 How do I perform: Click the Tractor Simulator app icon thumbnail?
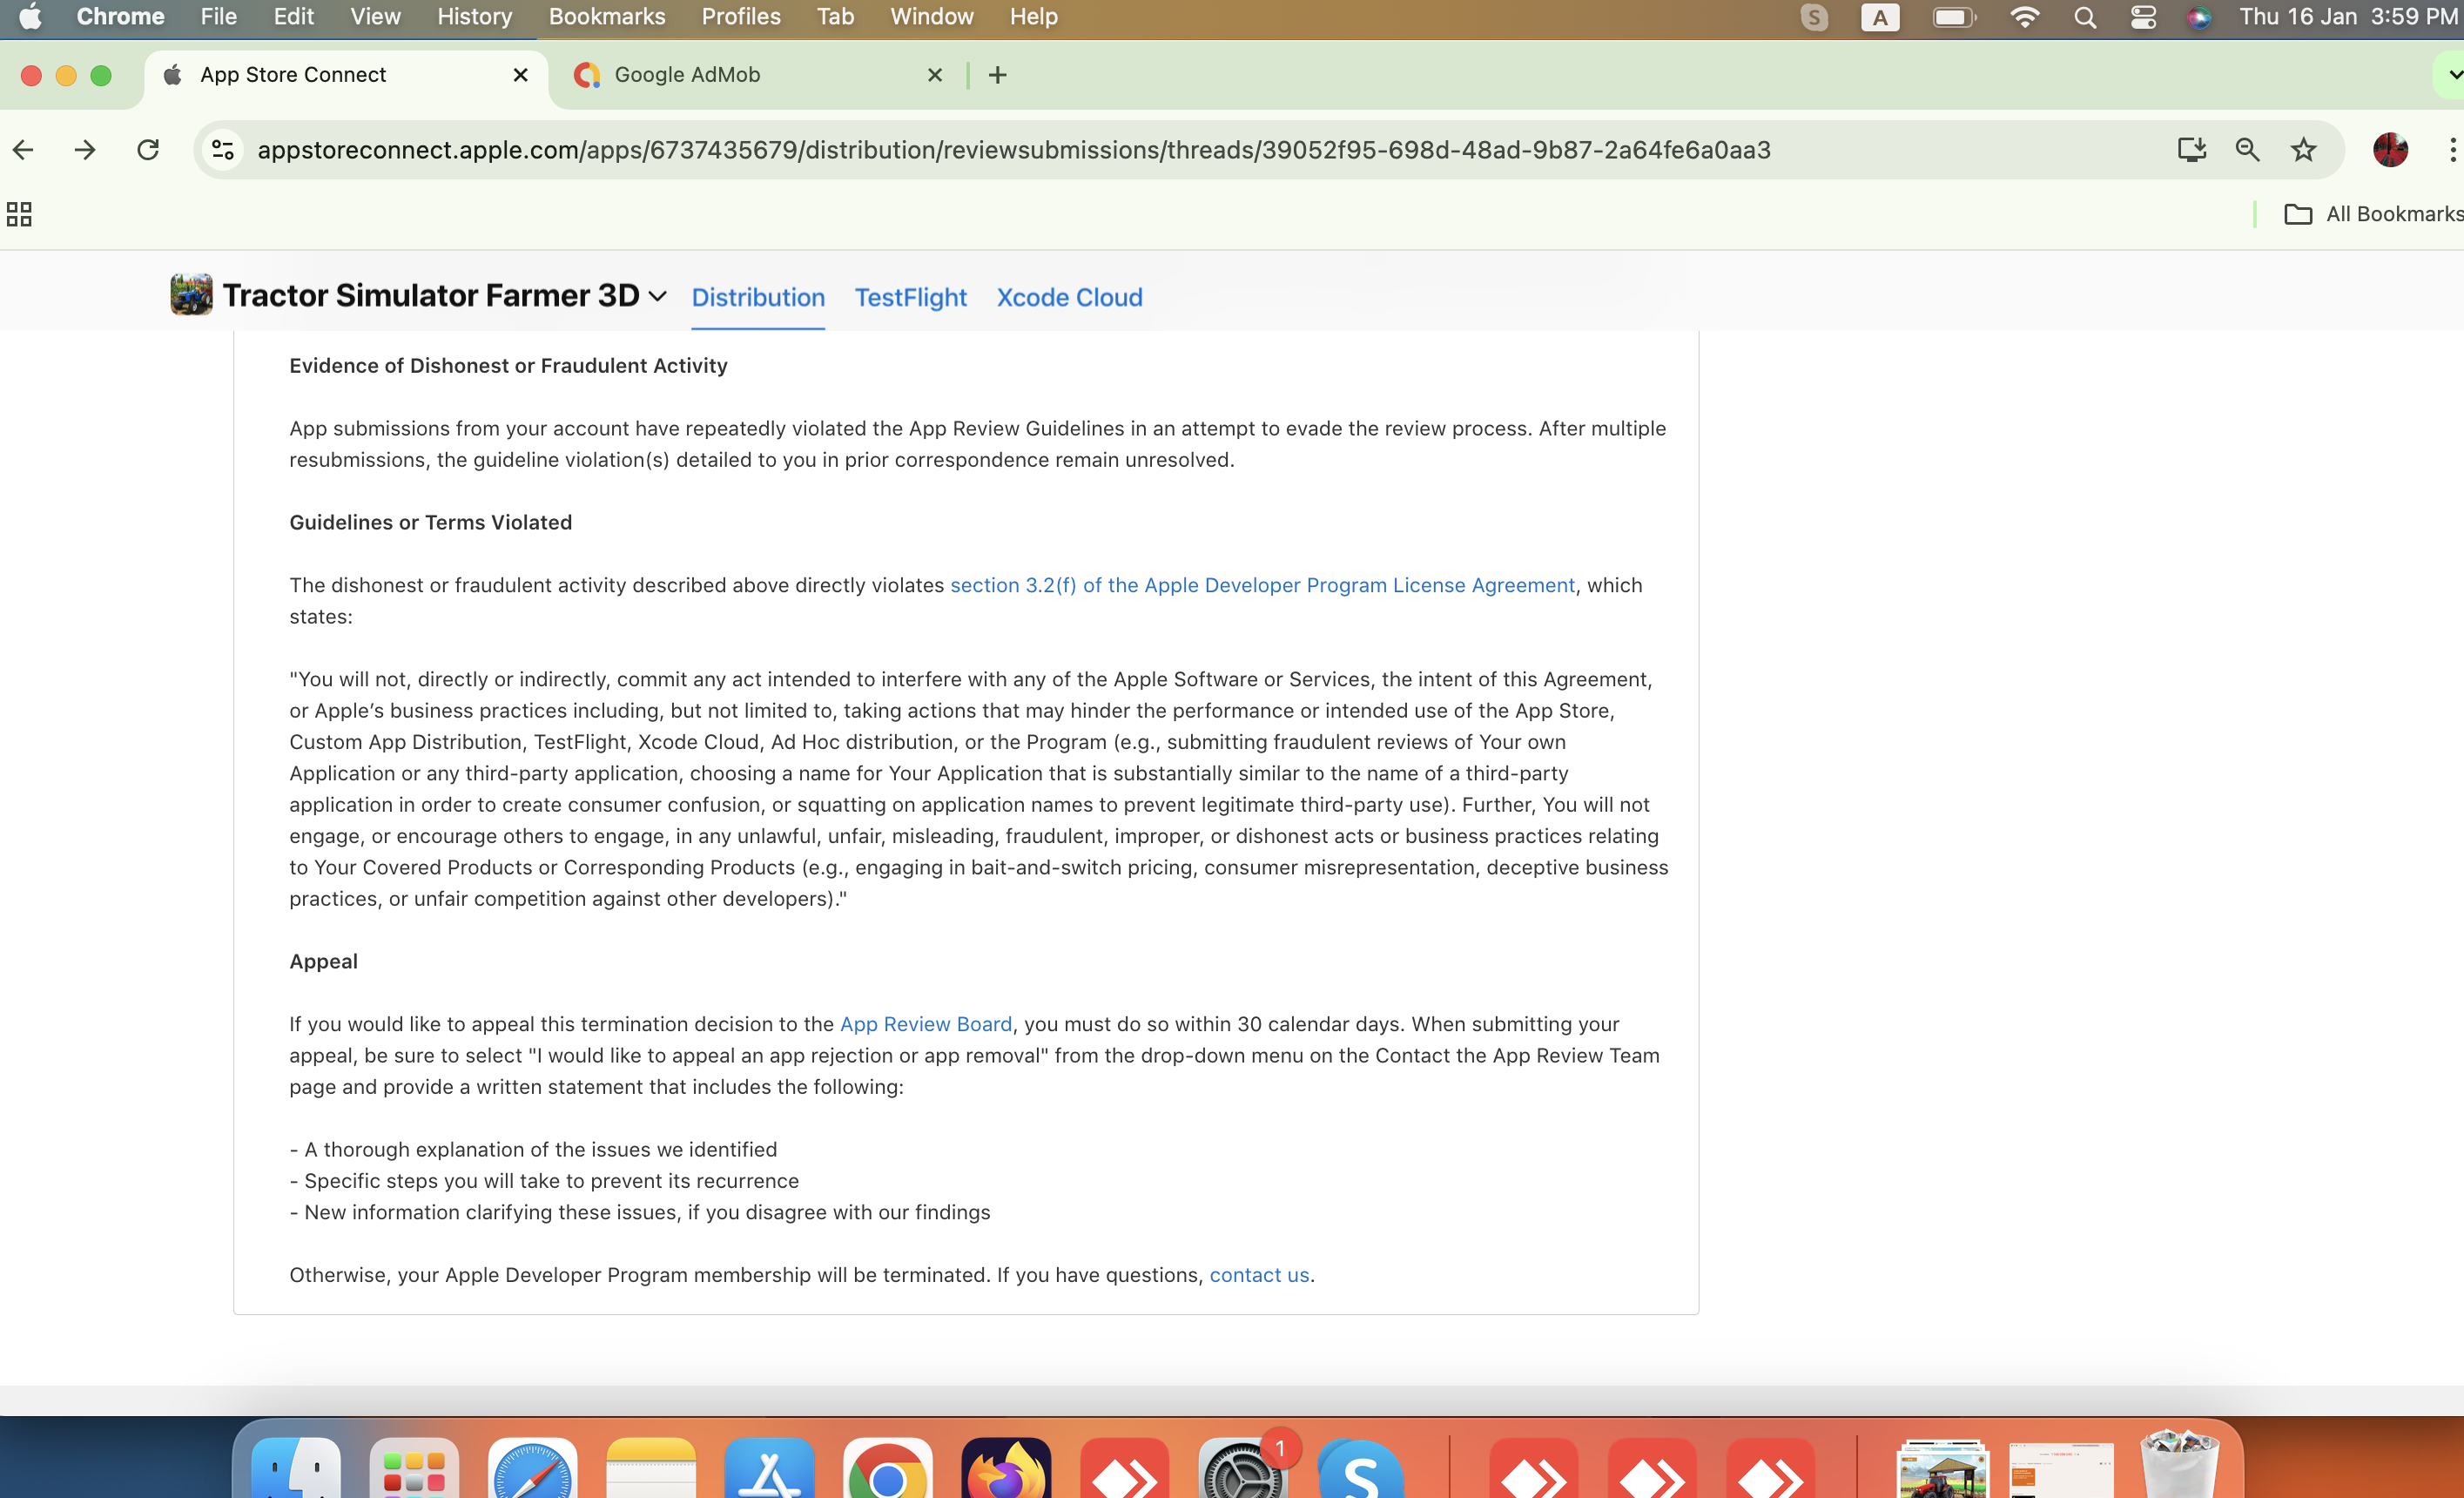(x=191, y=295)
